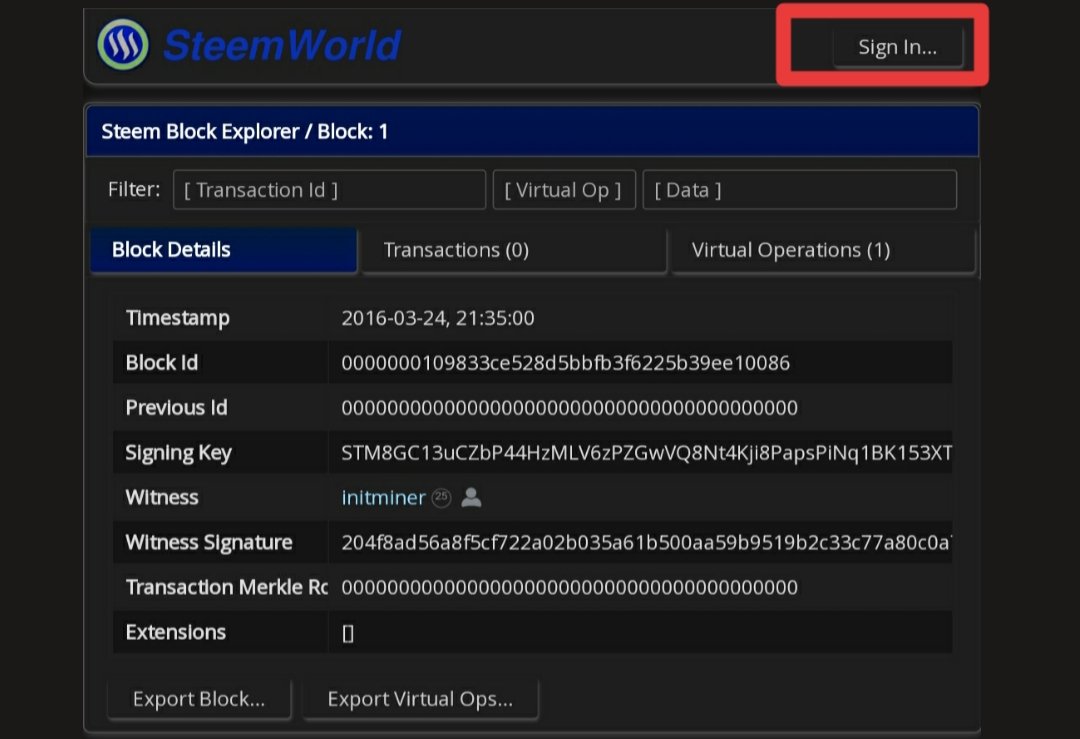Viewport: 1080px width, 739px height.
Task: Select the Block Details tab
Action: [224, 250]
